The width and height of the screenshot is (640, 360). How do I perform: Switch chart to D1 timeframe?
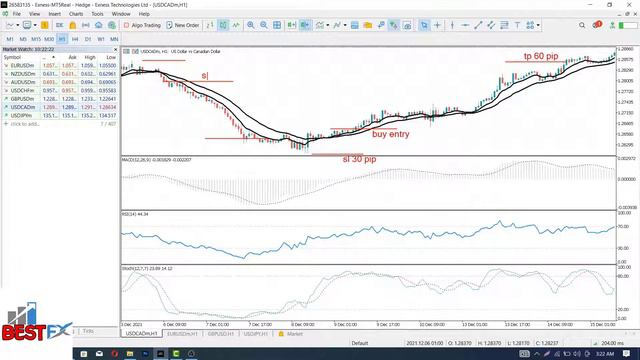(x=88, y=39)
